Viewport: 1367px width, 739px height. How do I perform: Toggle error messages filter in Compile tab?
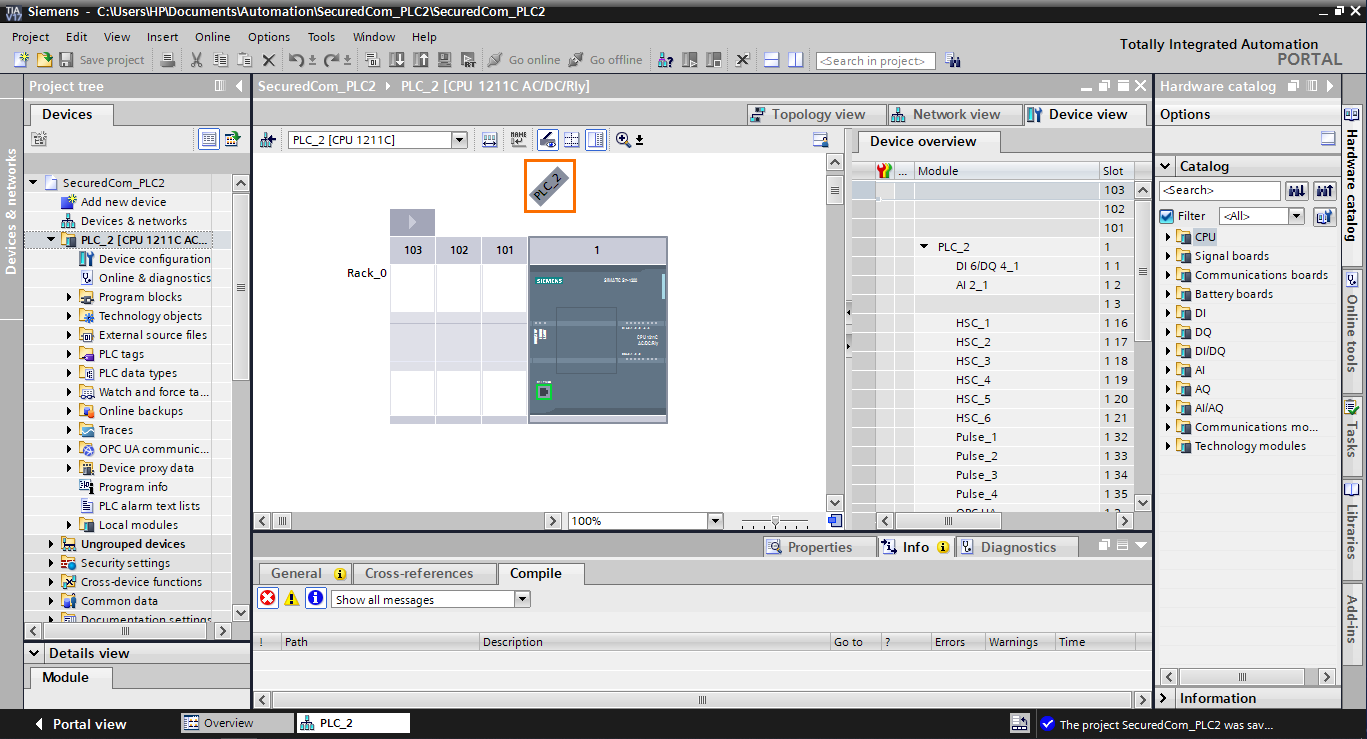(268, 598)
